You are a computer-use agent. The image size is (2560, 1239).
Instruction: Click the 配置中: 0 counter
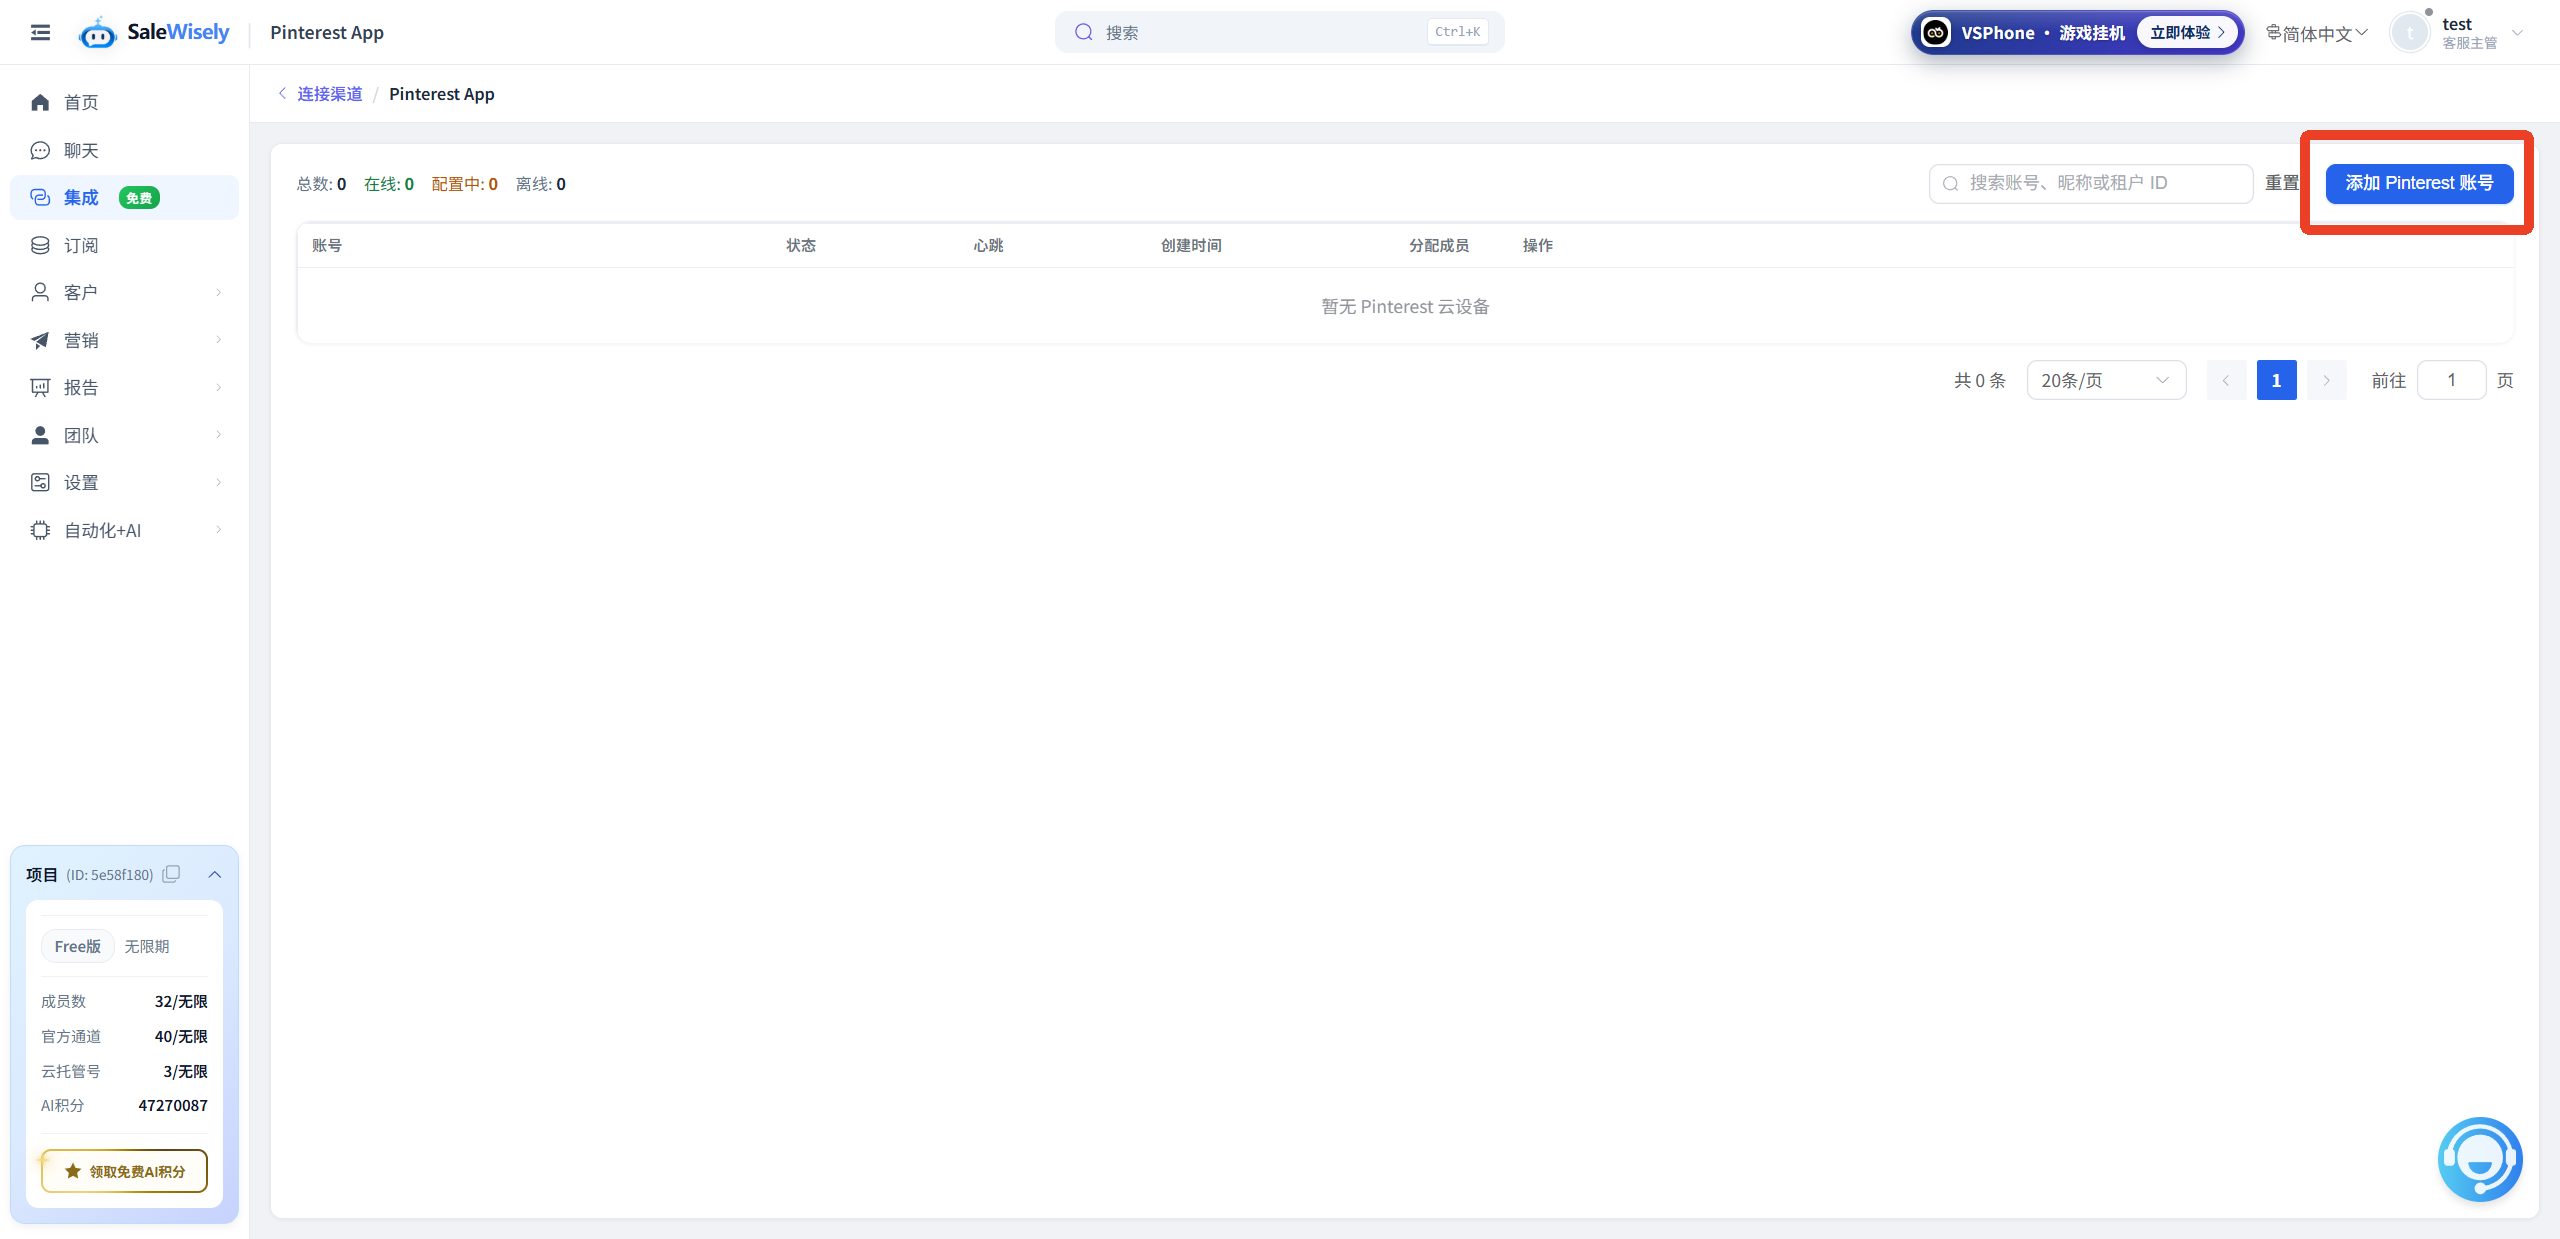(465, 184)
